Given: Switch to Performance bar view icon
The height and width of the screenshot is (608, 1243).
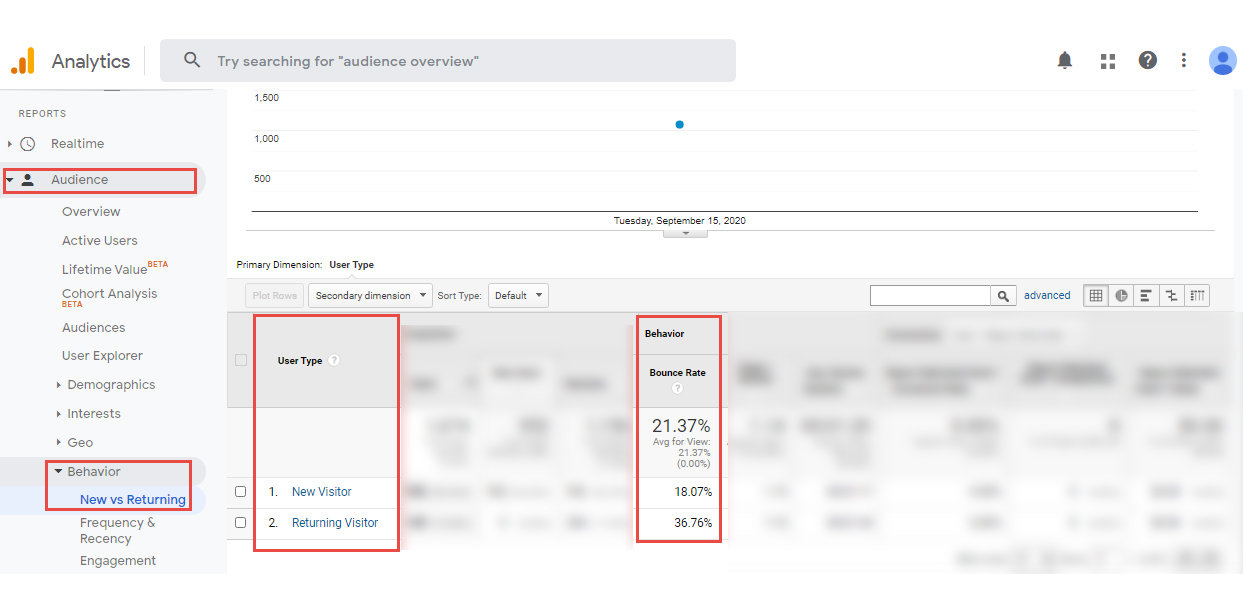Looking at the screenshot, I should click(x=1145, y=295).
